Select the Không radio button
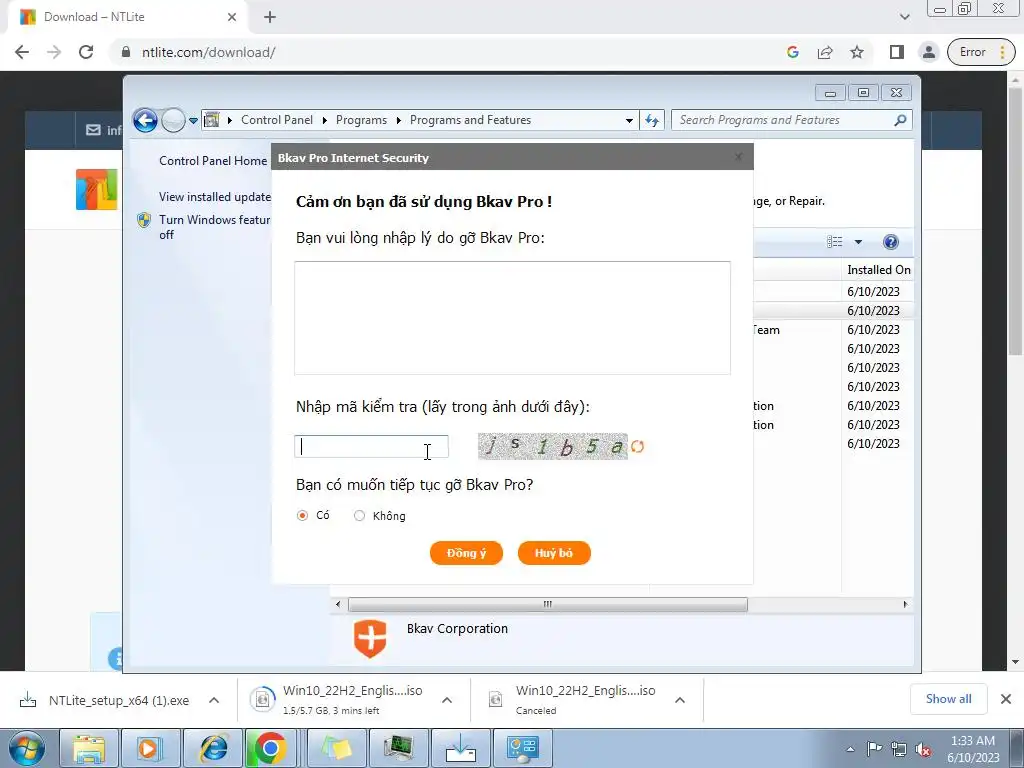The width and height of the screenshot is (1024, 768). coord(359,516)
